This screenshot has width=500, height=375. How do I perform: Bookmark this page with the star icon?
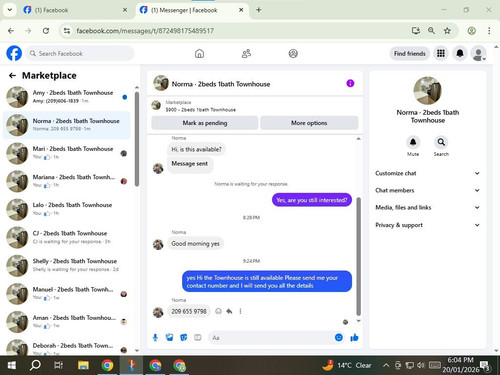click(447, 31)
